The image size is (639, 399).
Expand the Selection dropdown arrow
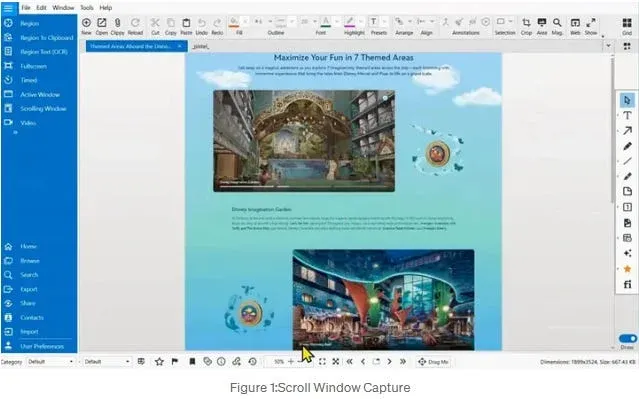click(x=510, y=22)
